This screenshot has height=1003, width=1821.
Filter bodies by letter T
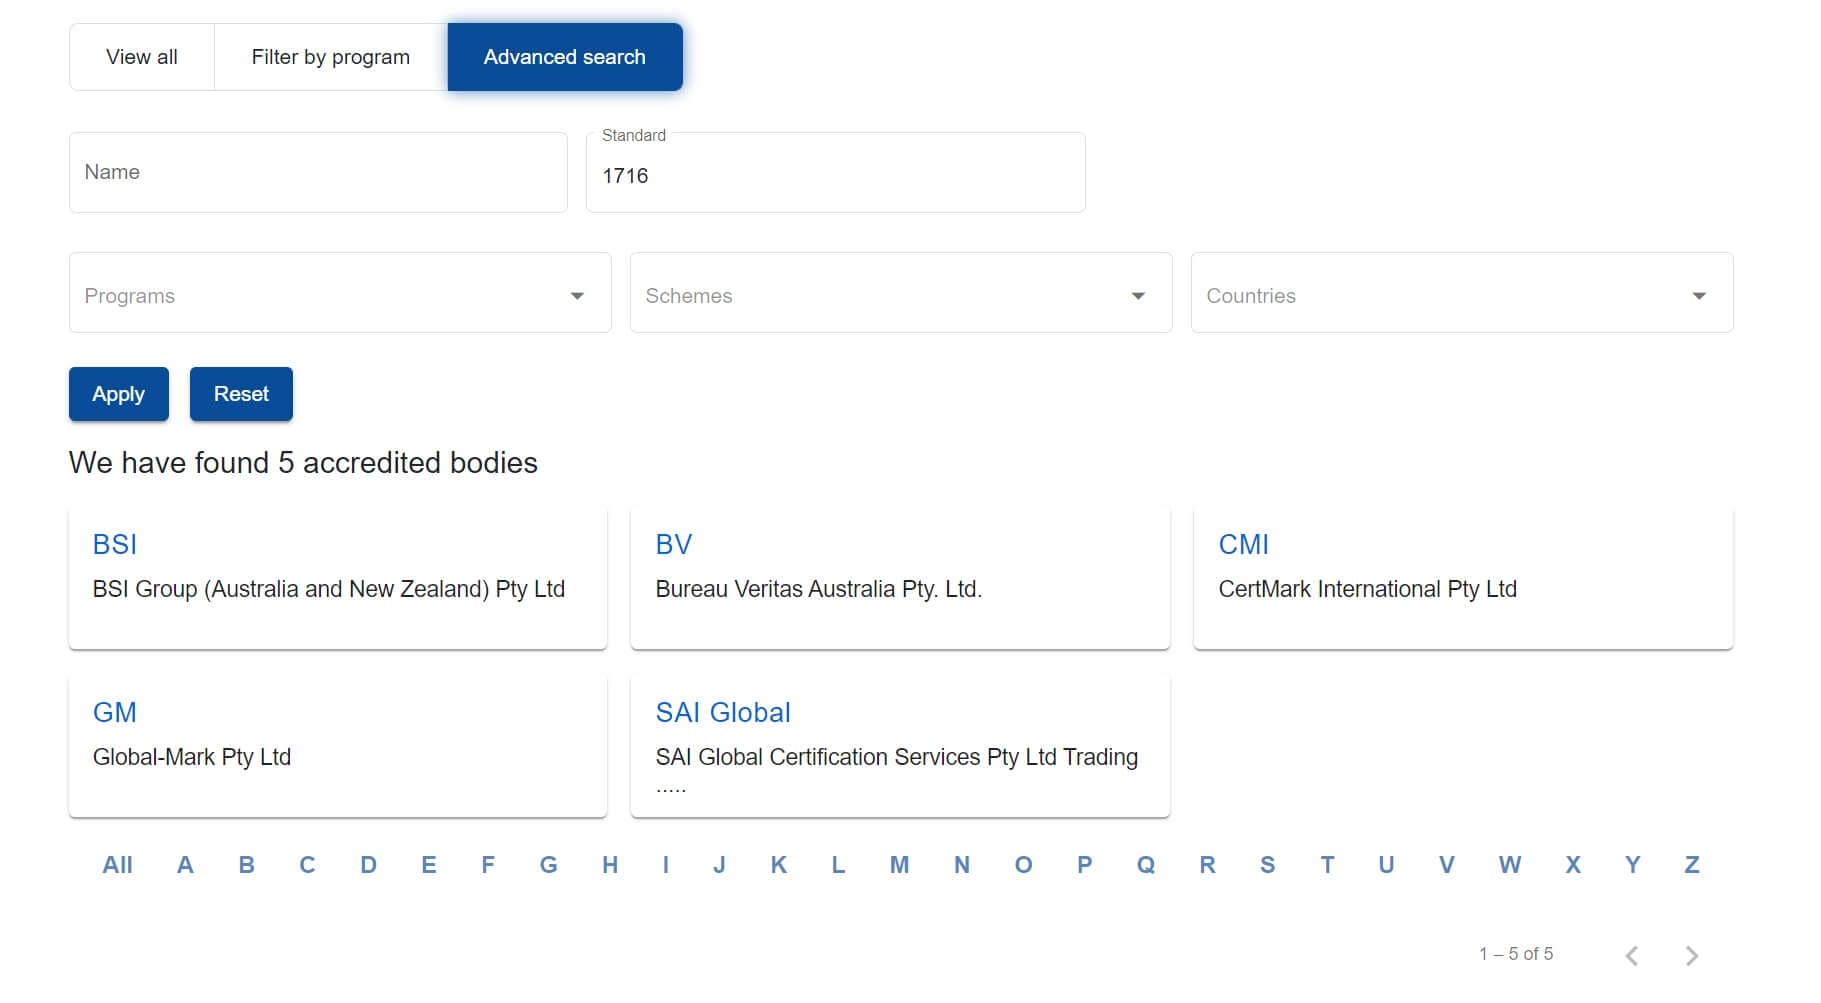pos(1328,865)
